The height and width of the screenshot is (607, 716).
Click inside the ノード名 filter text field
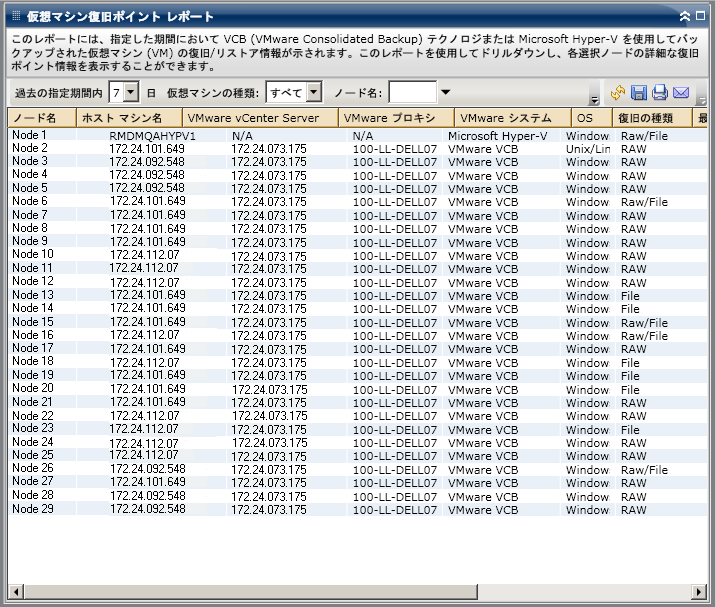(412, 93)
